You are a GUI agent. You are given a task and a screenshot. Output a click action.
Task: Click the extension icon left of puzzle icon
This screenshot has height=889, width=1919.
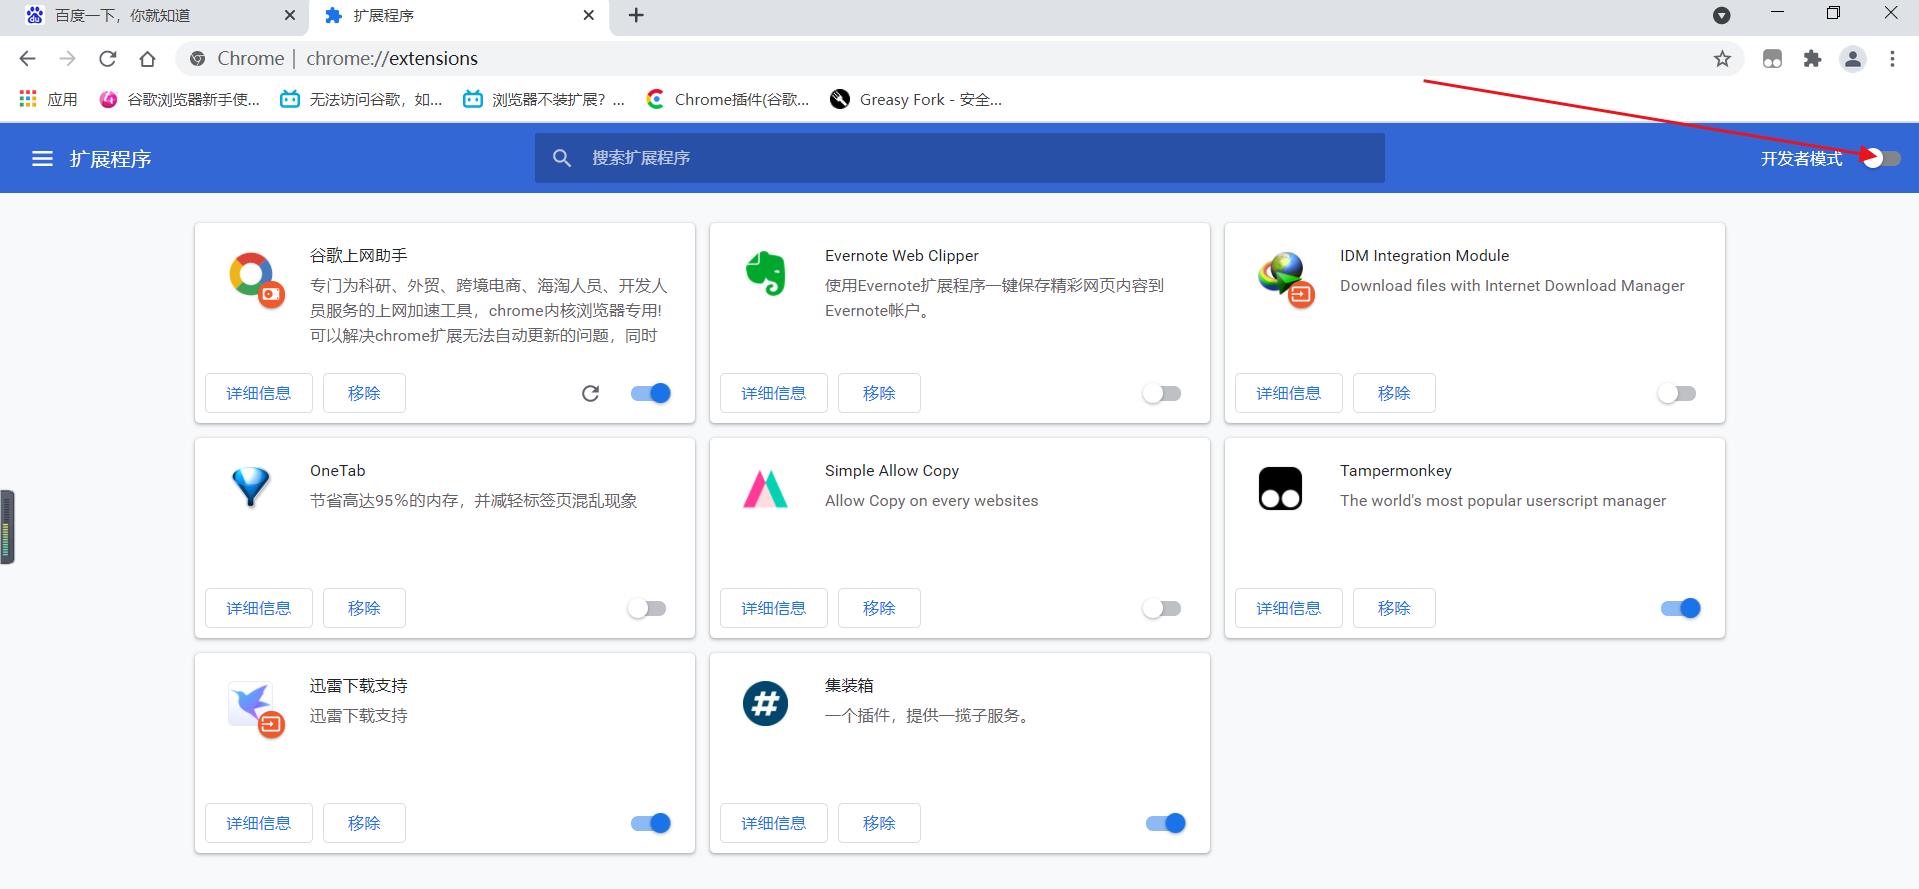pos(1772,59)
